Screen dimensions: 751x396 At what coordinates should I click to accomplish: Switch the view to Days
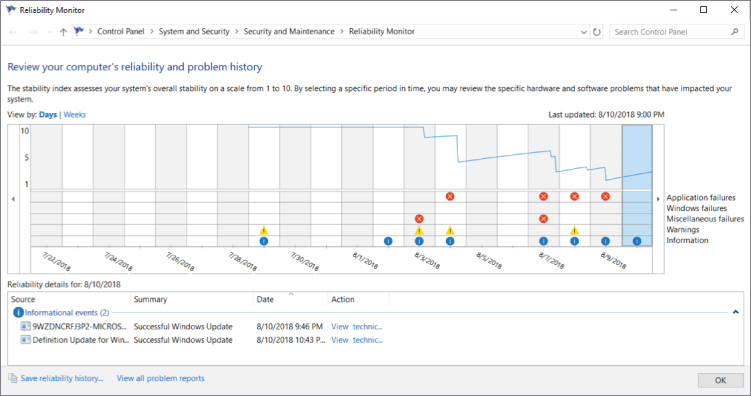pyautogui.click(x=48, y=114)
